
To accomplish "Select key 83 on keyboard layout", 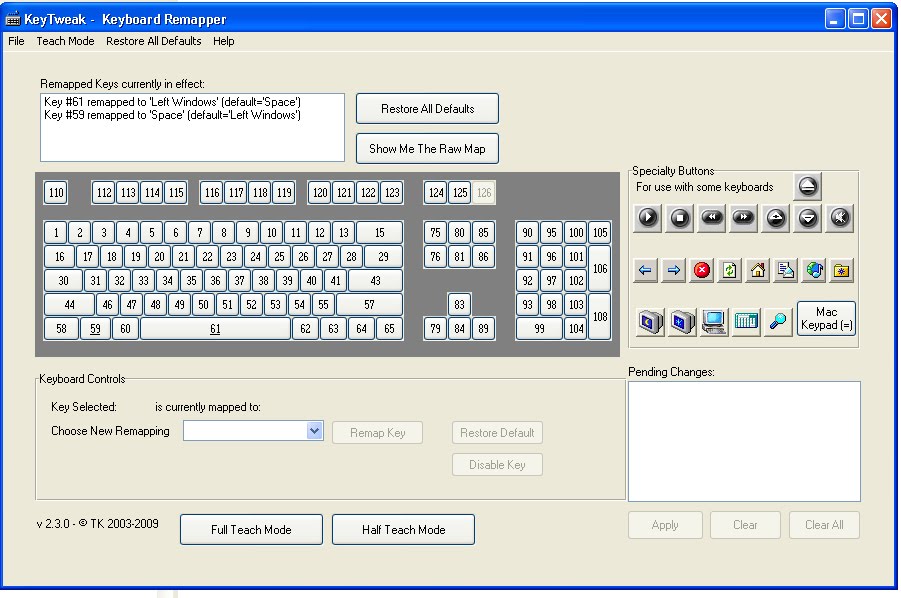I will (459, 304).
